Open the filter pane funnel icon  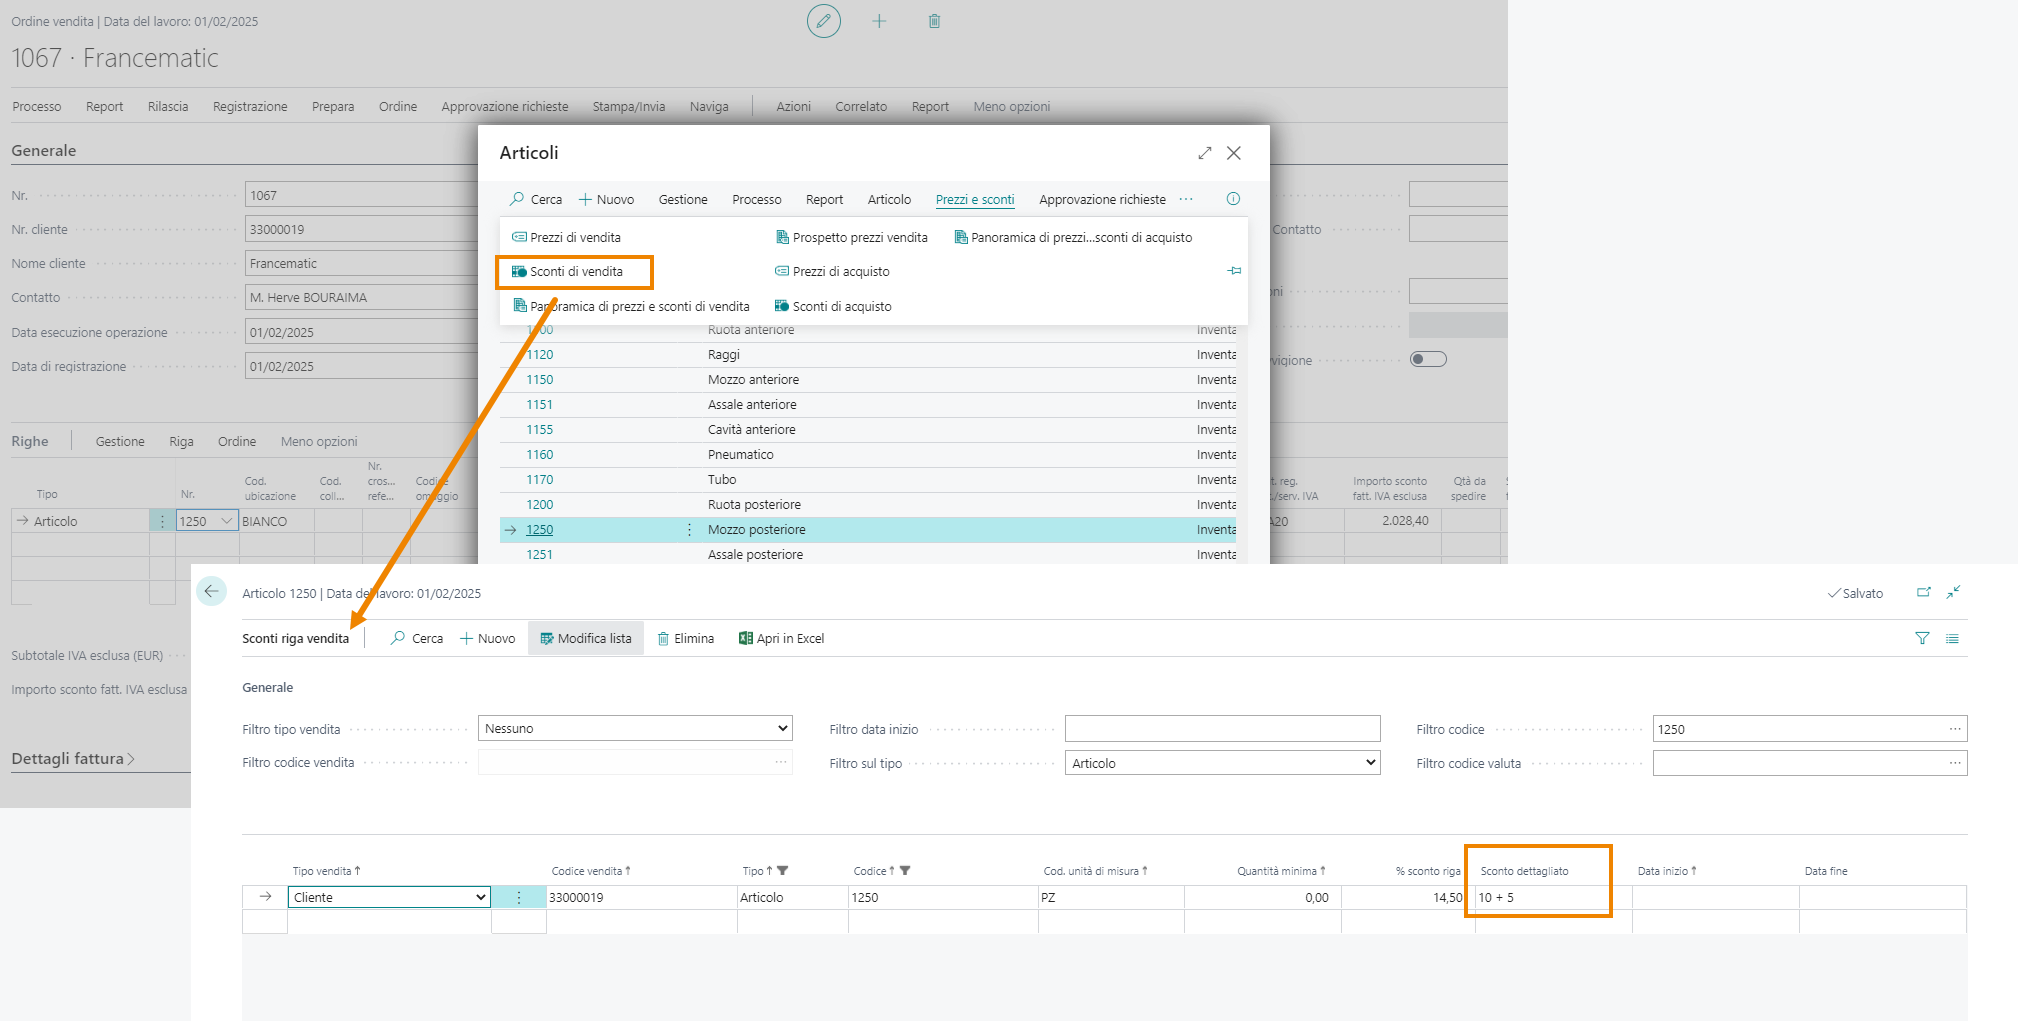[x=1921, y=638]
